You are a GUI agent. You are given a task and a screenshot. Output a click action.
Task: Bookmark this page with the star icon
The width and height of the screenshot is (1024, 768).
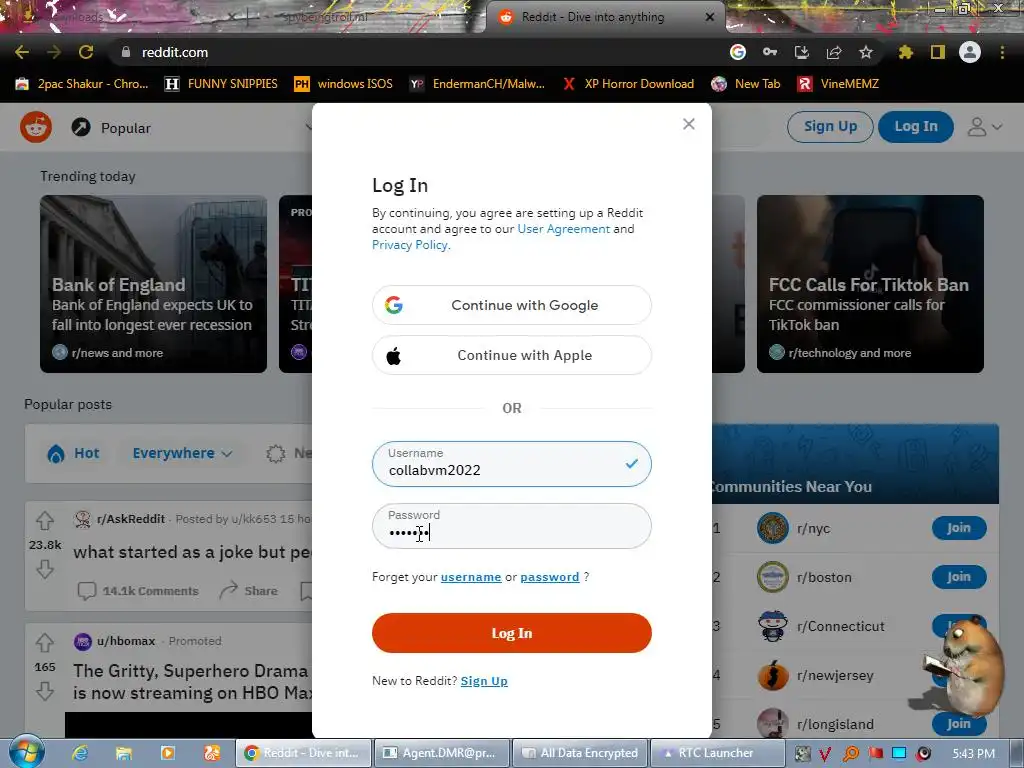pos(866,52)
